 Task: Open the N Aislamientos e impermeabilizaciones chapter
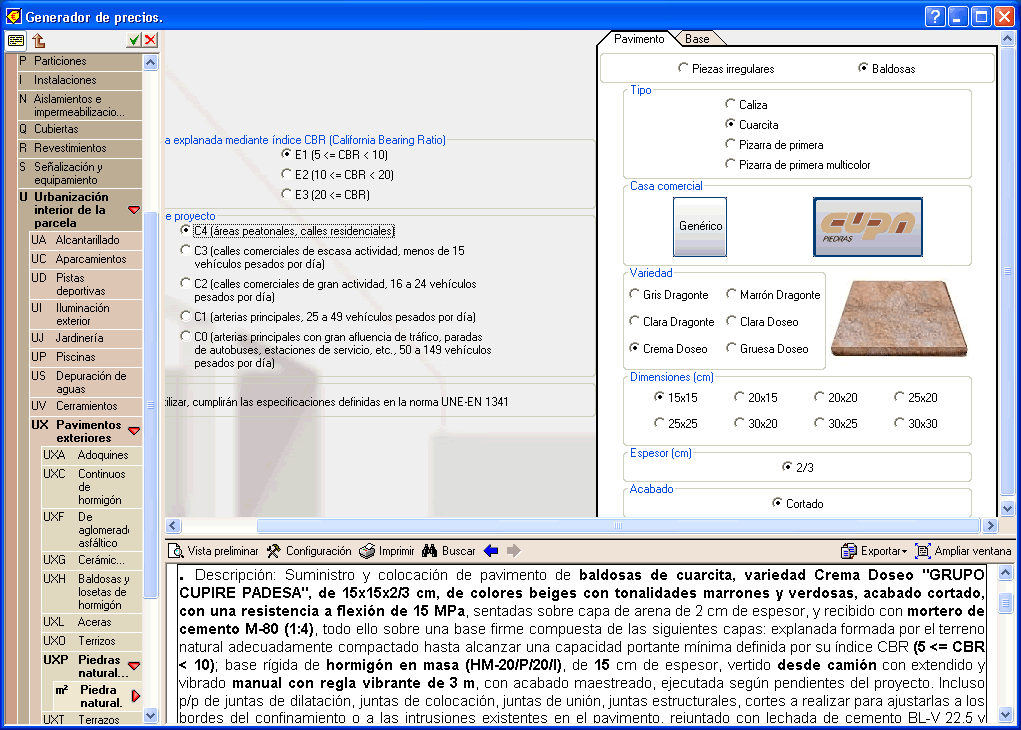coord(79,105)
